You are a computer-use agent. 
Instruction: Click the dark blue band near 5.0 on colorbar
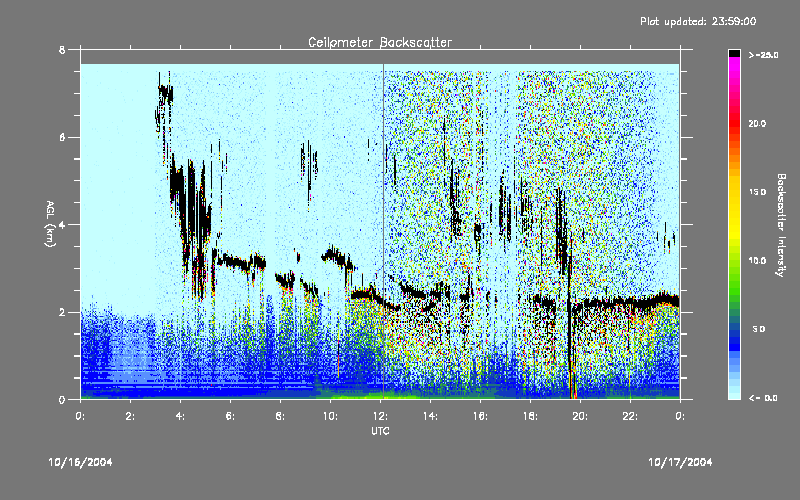pos(734,332)
